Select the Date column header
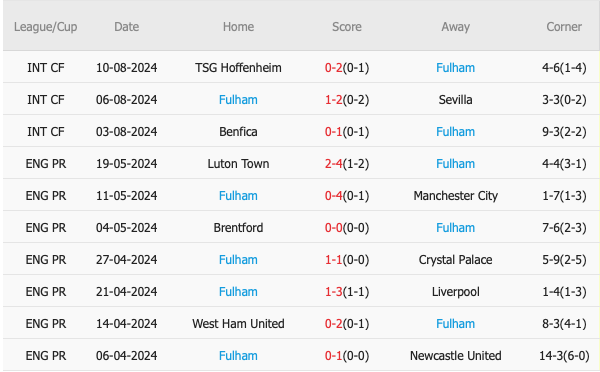 [127, 27]
